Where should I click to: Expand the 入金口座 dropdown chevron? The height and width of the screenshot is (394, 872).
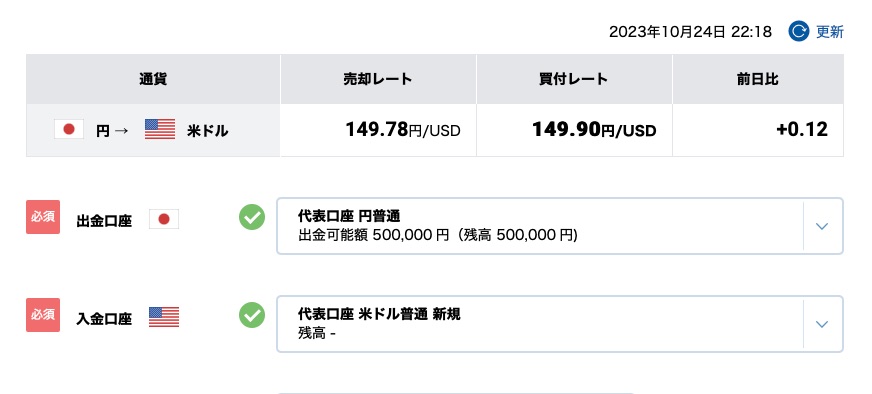click(822, 324)
